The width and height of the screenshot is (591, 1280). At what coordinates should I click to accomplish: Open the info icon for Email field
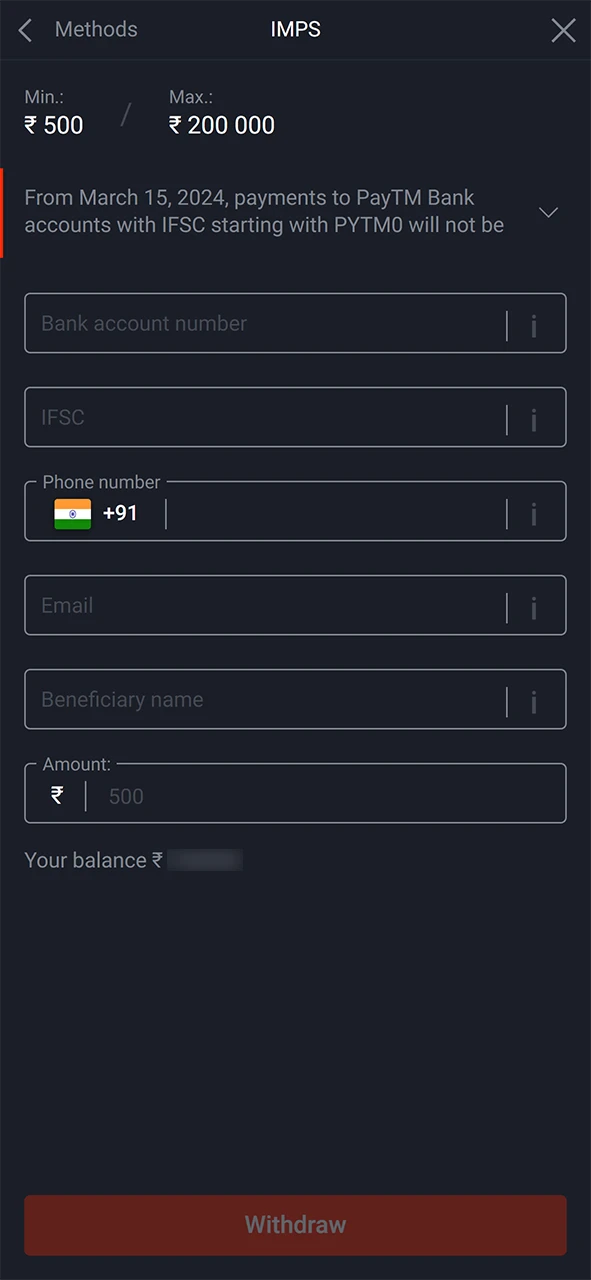(x=533, y=607)
